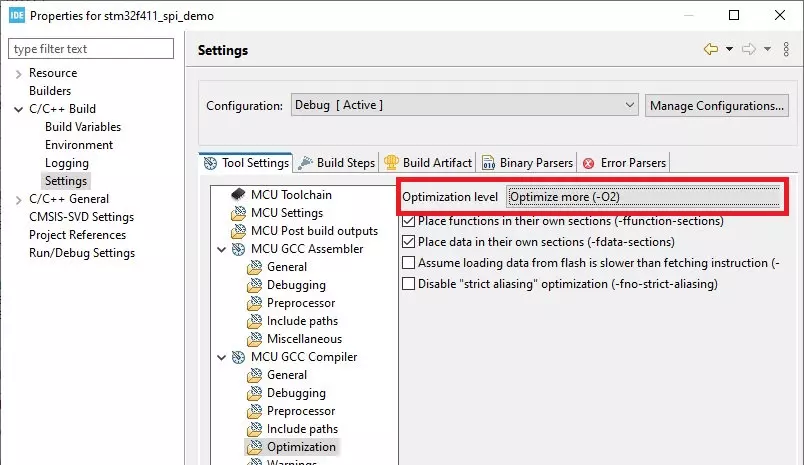804x465 pixels.
Task: Select Include paths under GCC Assembler
Action: [302, 321]
